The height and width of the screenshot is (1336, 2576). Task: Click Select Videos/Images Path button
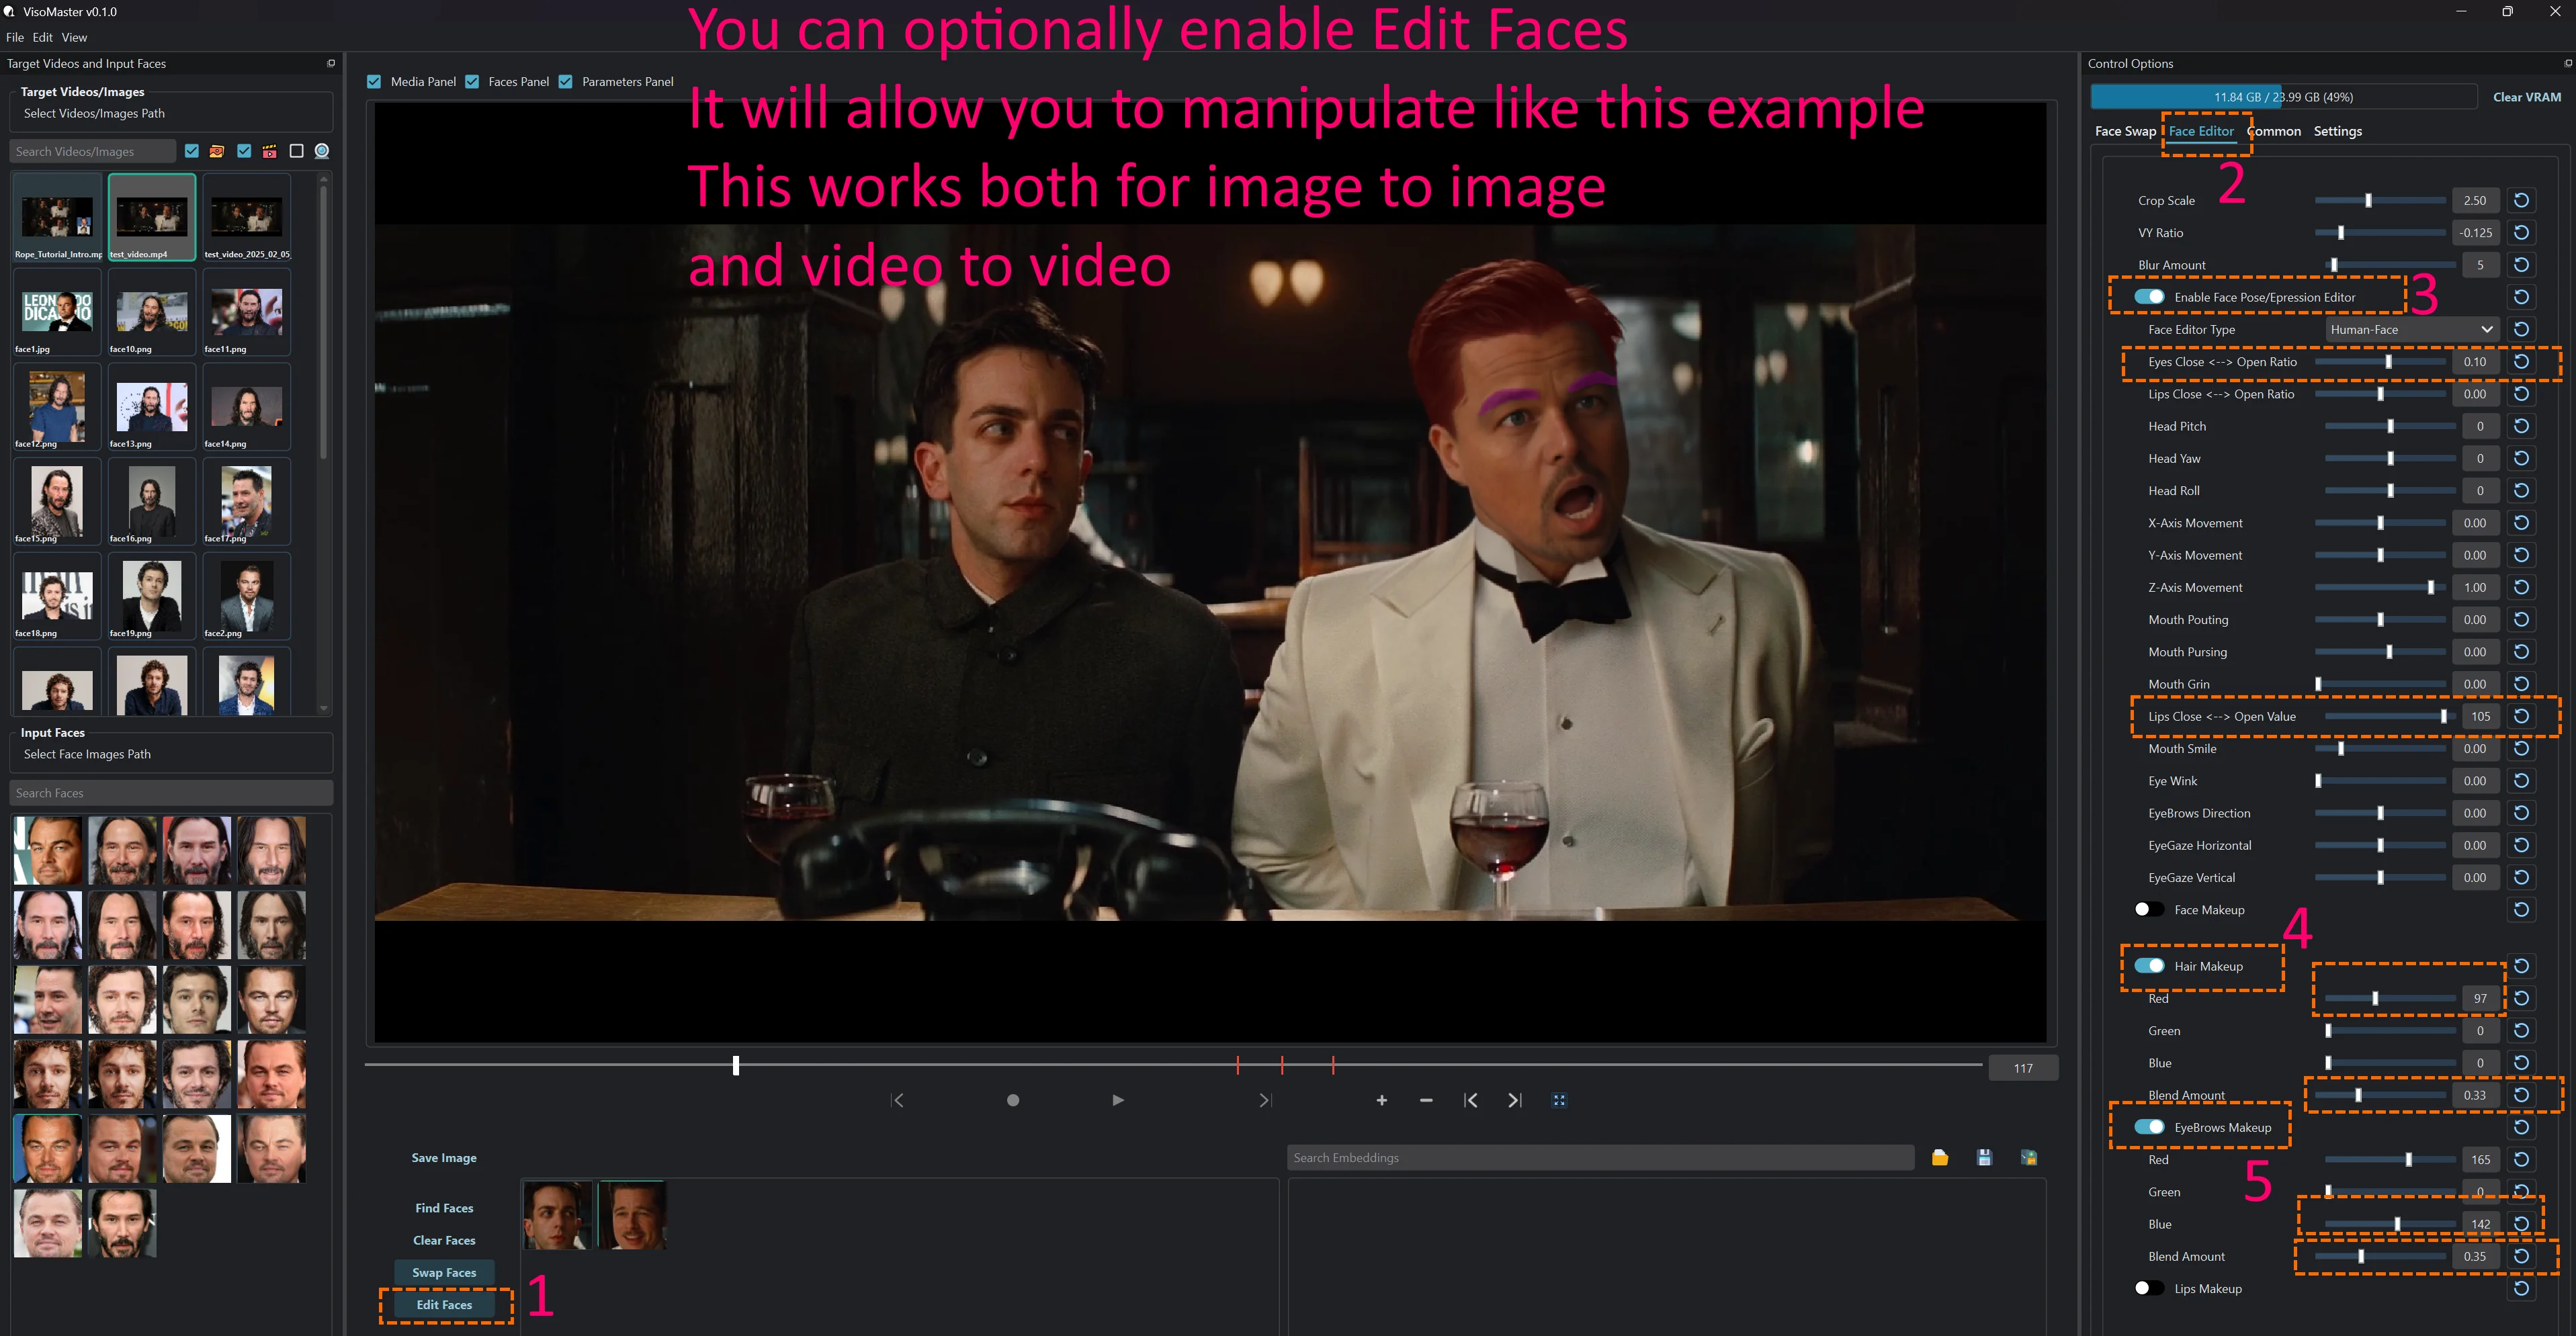point(94,113)
